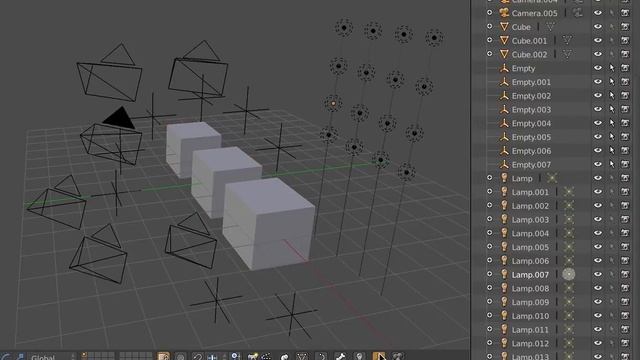Select the Lamp.001 name in outliner

click(530, 192)
